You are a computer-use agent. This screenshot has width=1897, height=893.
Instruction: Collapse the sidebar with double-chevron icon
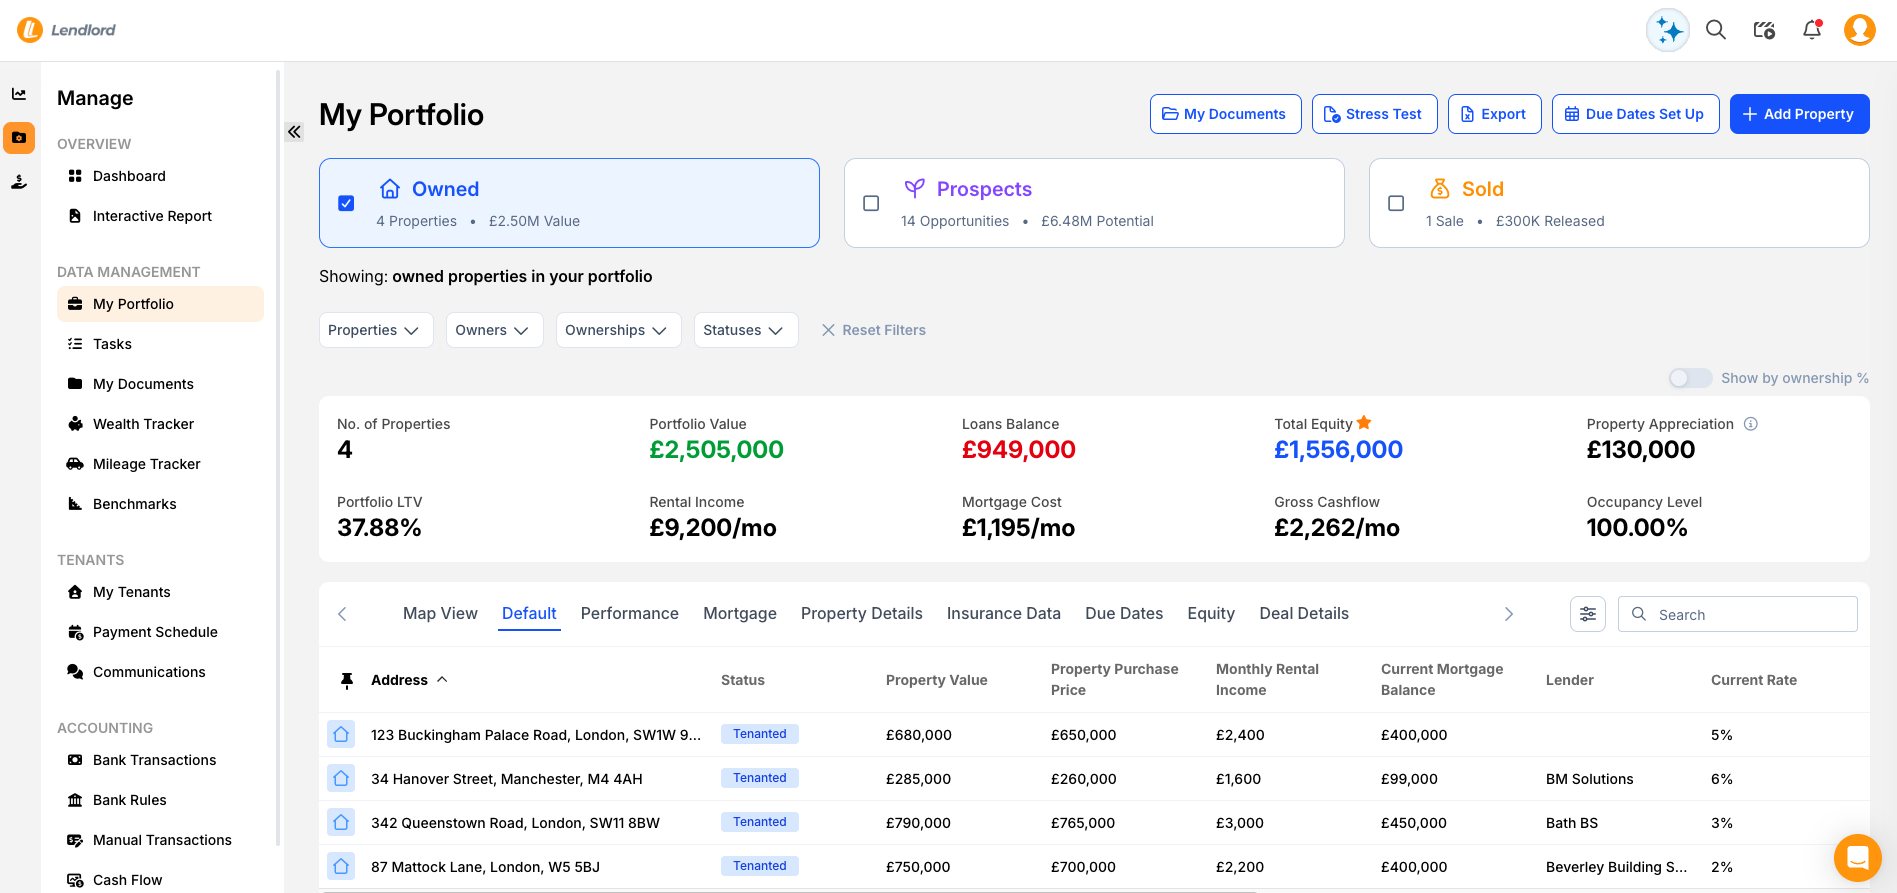(x=294, y=132)
